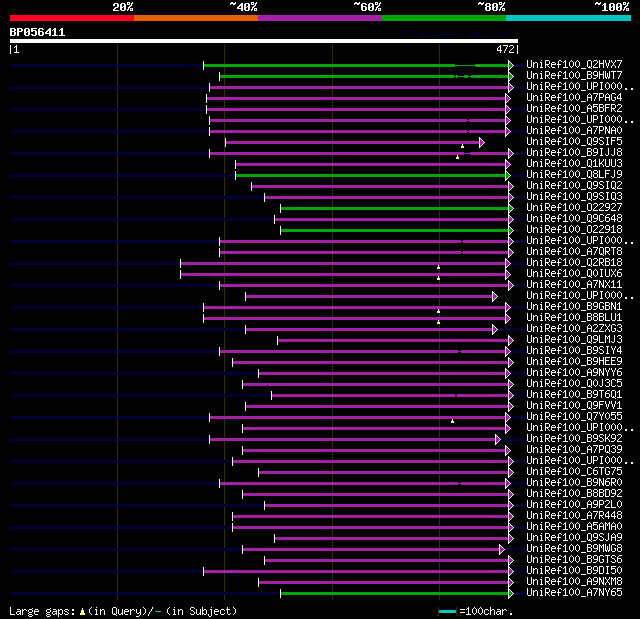Click the UniRef100_O22918 label
The width and height of the screenshot is (640, 619).
tap(574, 230)
